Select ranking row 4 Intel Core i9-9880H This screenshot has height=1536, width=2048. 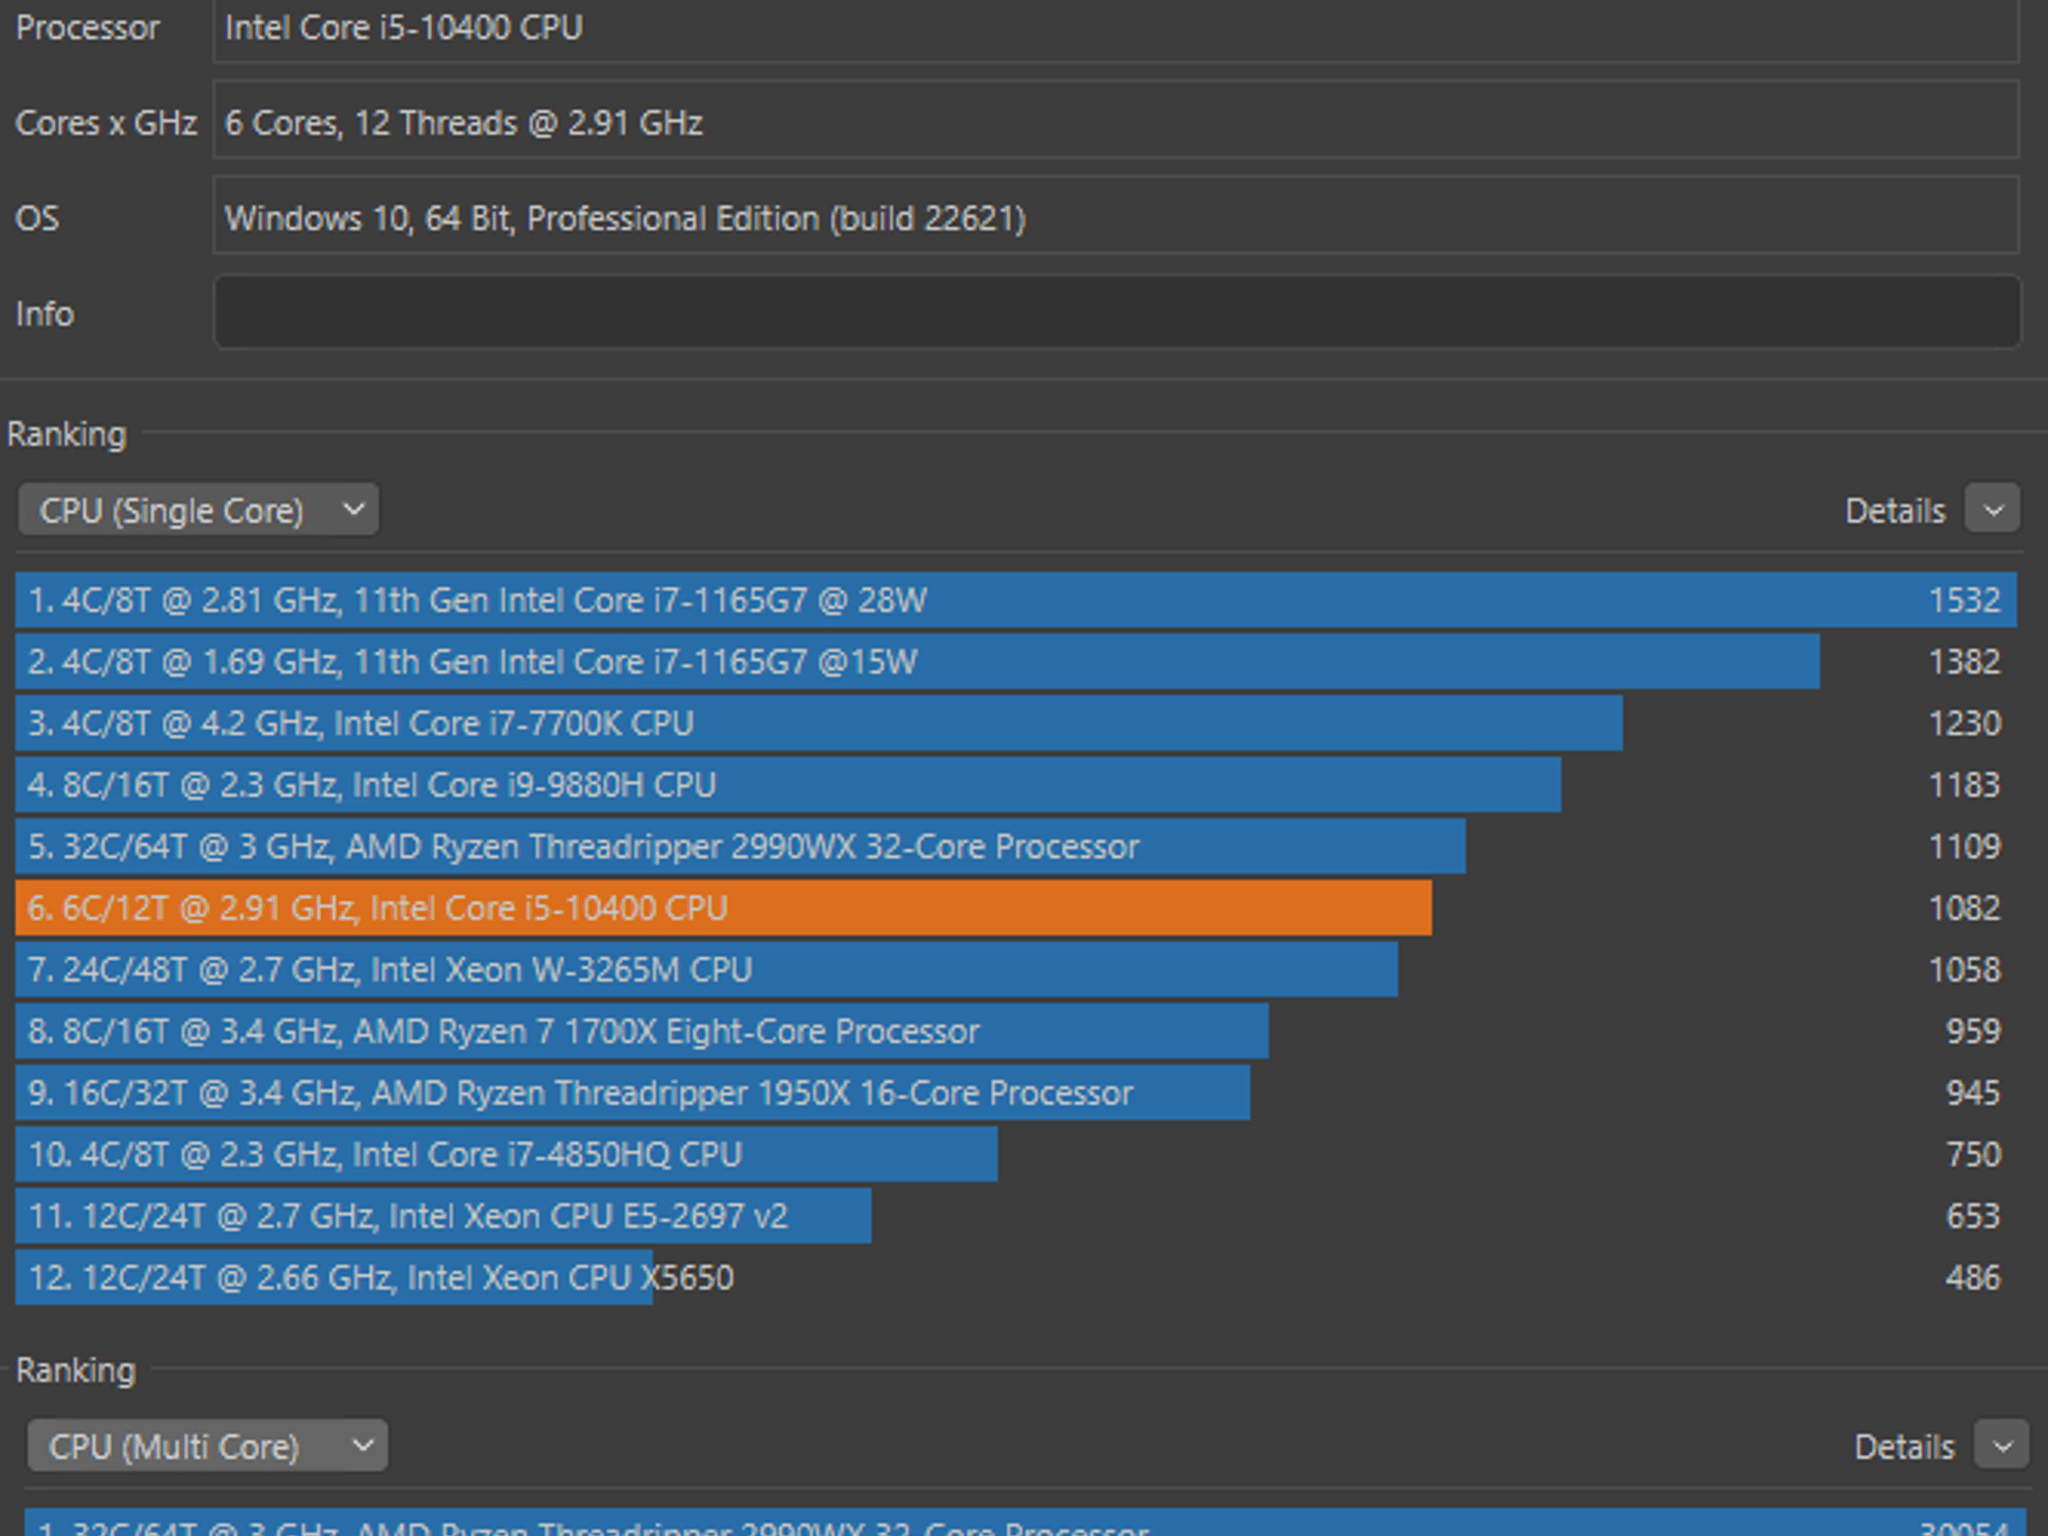point(1016,785)
